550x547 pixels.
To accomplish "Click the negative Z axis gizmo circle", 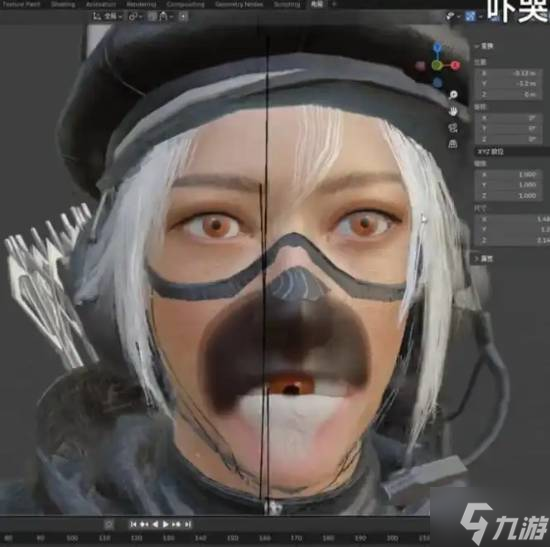I will point(437,82).
